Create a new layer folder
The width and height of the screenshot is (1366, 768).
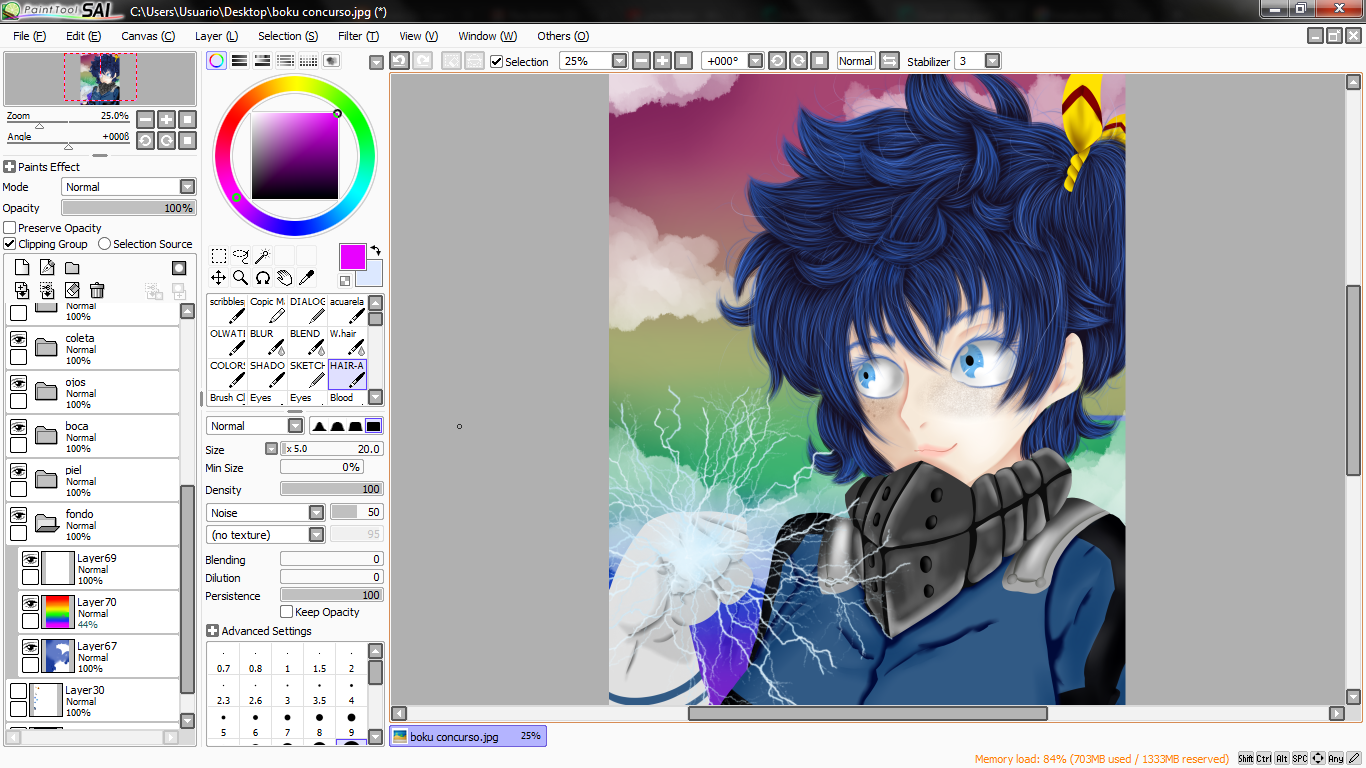click(72, 268)
